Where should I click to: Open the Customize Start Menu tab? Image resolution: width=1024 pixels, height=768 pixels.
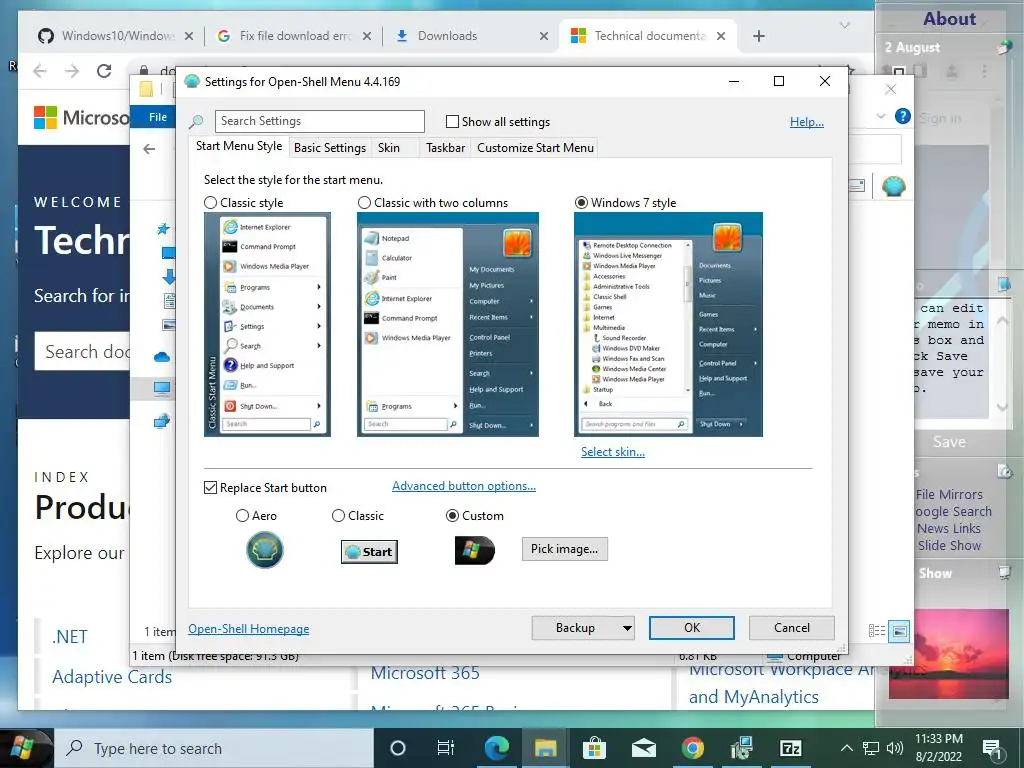536,148
